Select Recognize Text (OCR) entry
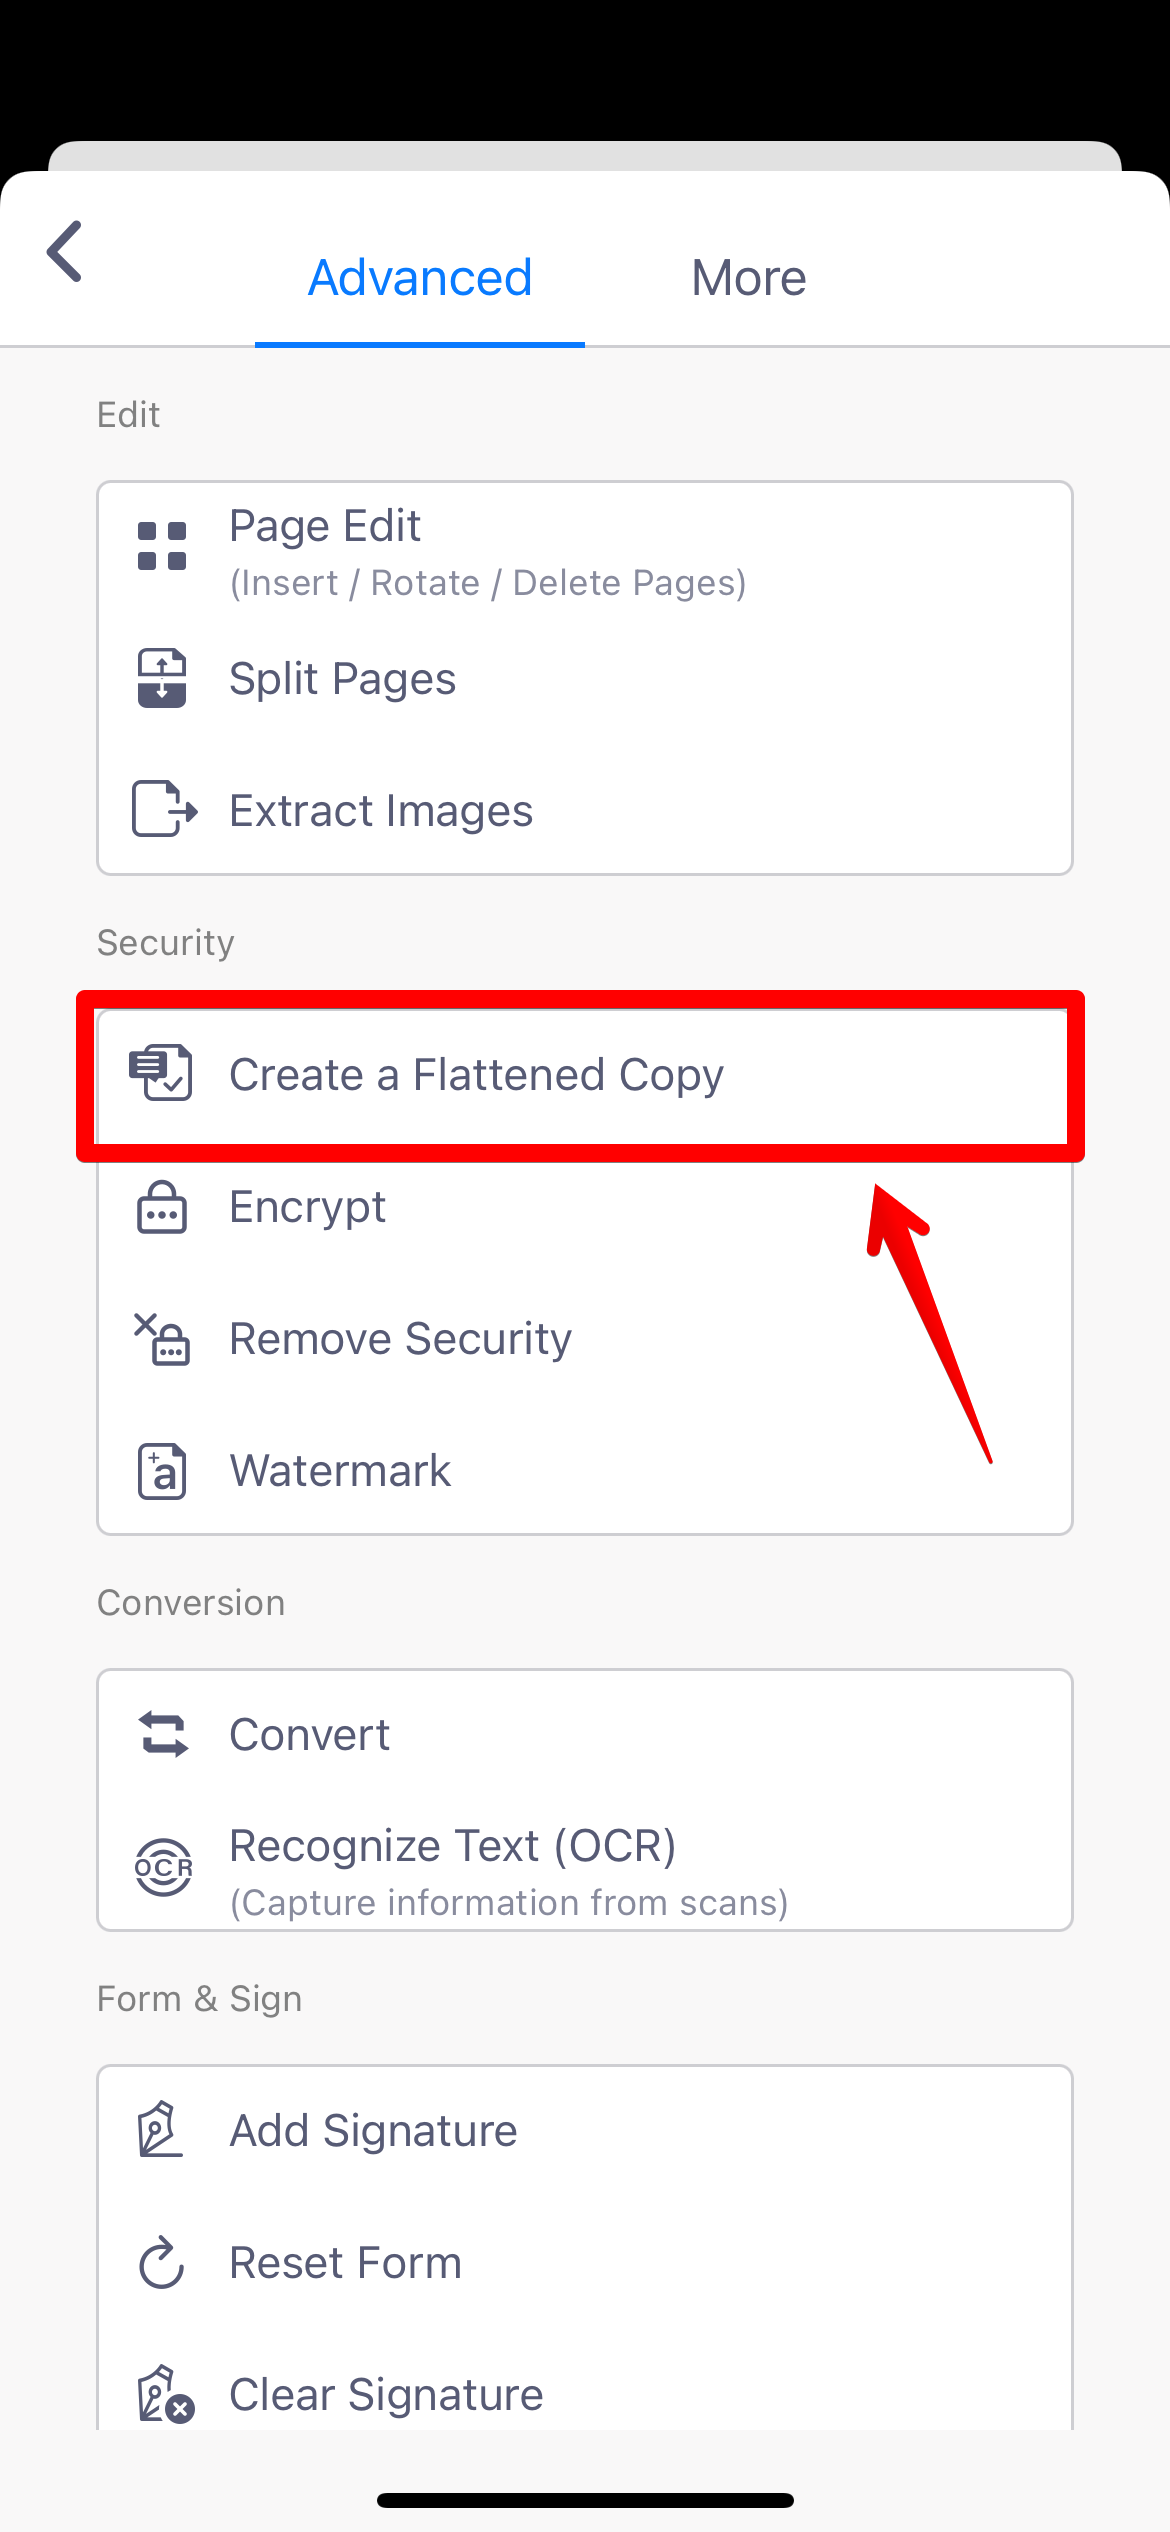 (585, 1866)
